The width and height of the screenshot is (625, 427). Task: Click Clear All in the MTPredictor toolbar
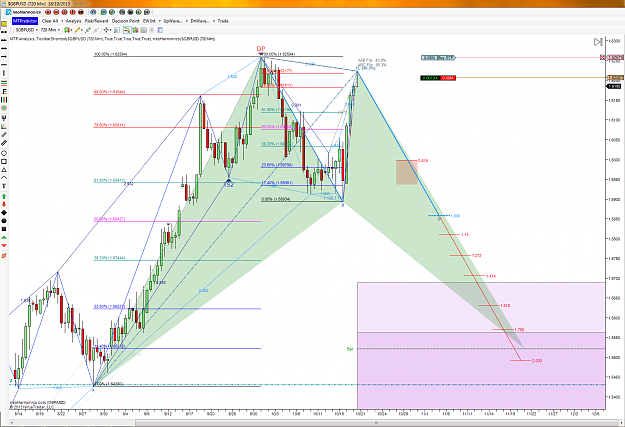tap(50, 21)
